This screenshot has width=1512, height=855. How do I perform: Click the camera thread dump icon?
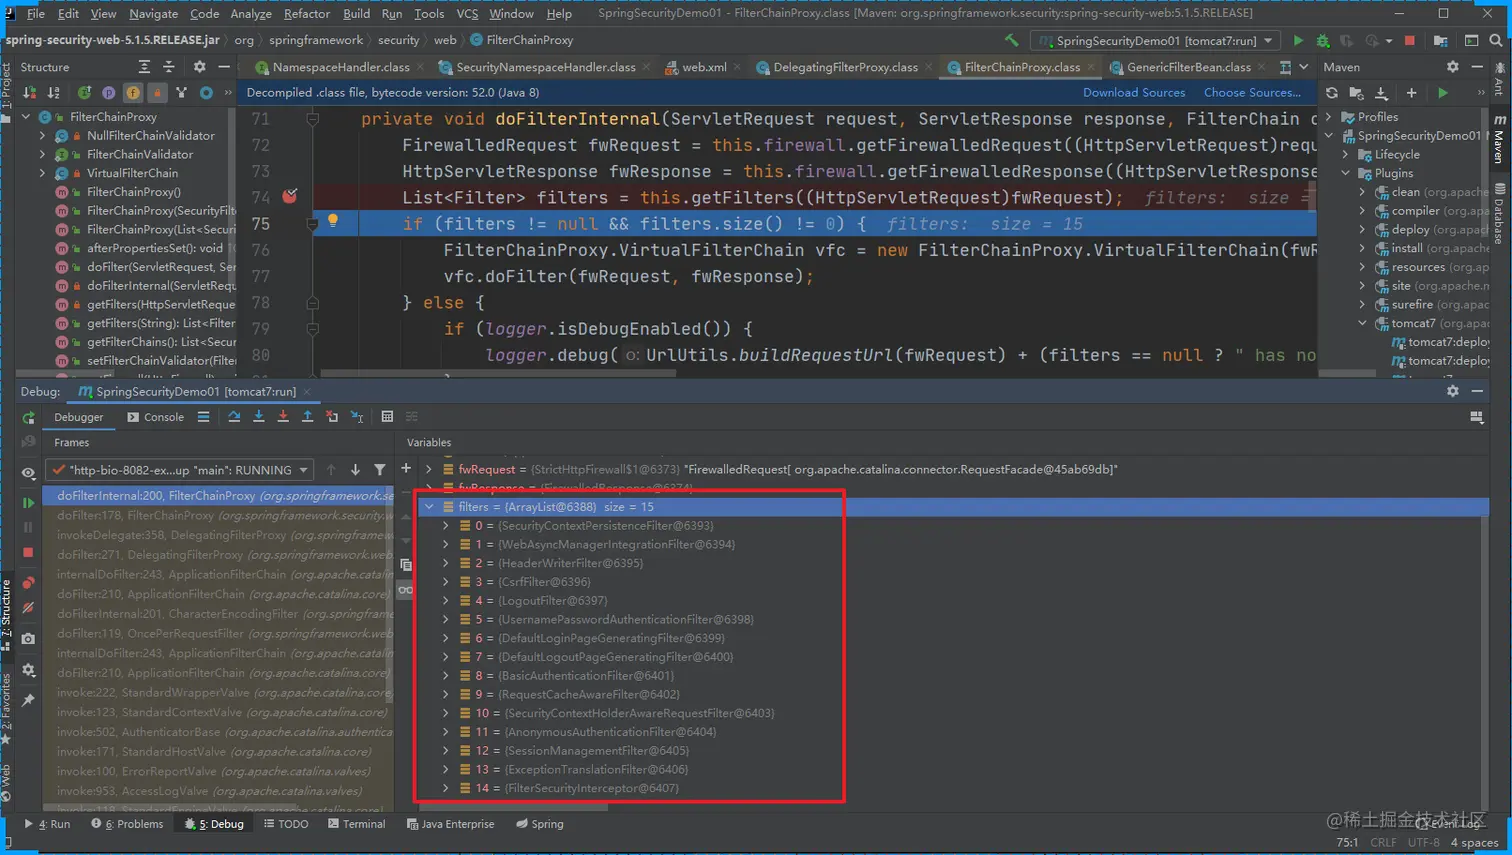pyautogui.click(x=28, y=638)
